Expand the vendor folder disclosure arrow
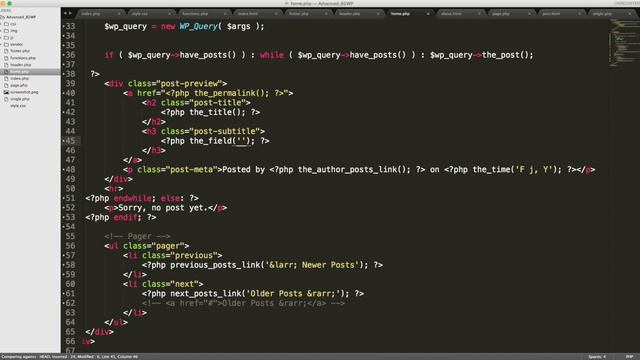 pyautogui.click(x=1, y=44)
